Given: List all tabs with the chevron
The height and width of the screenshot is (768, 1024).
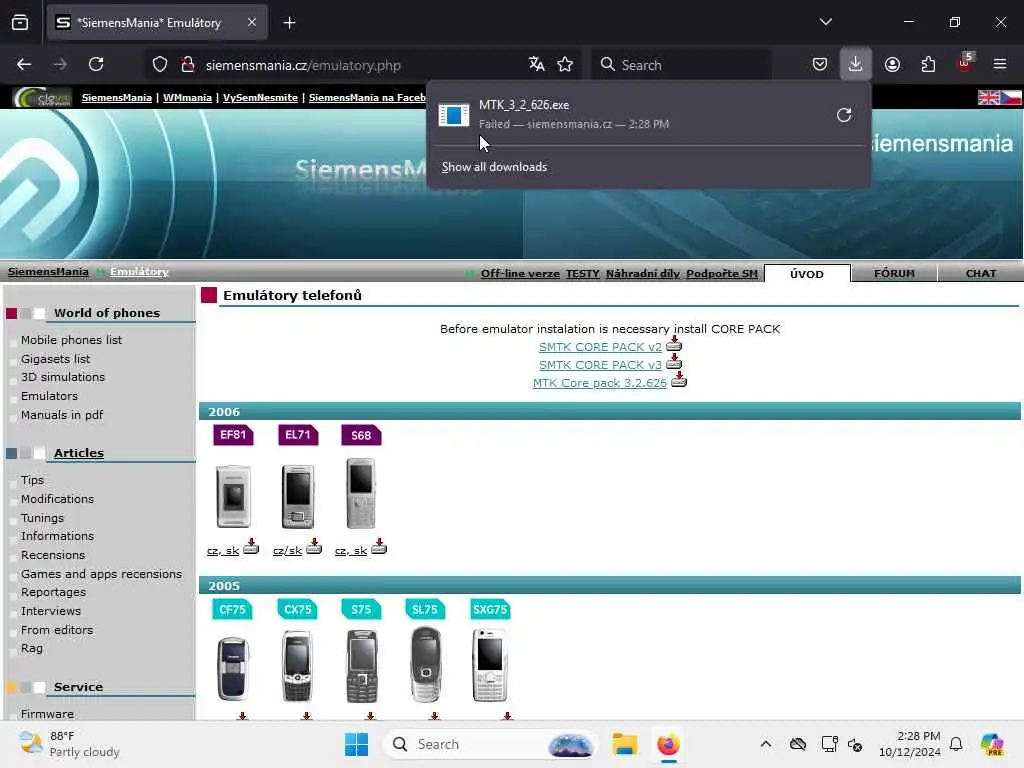Looking at the screenshot, I should click(825, 22).
